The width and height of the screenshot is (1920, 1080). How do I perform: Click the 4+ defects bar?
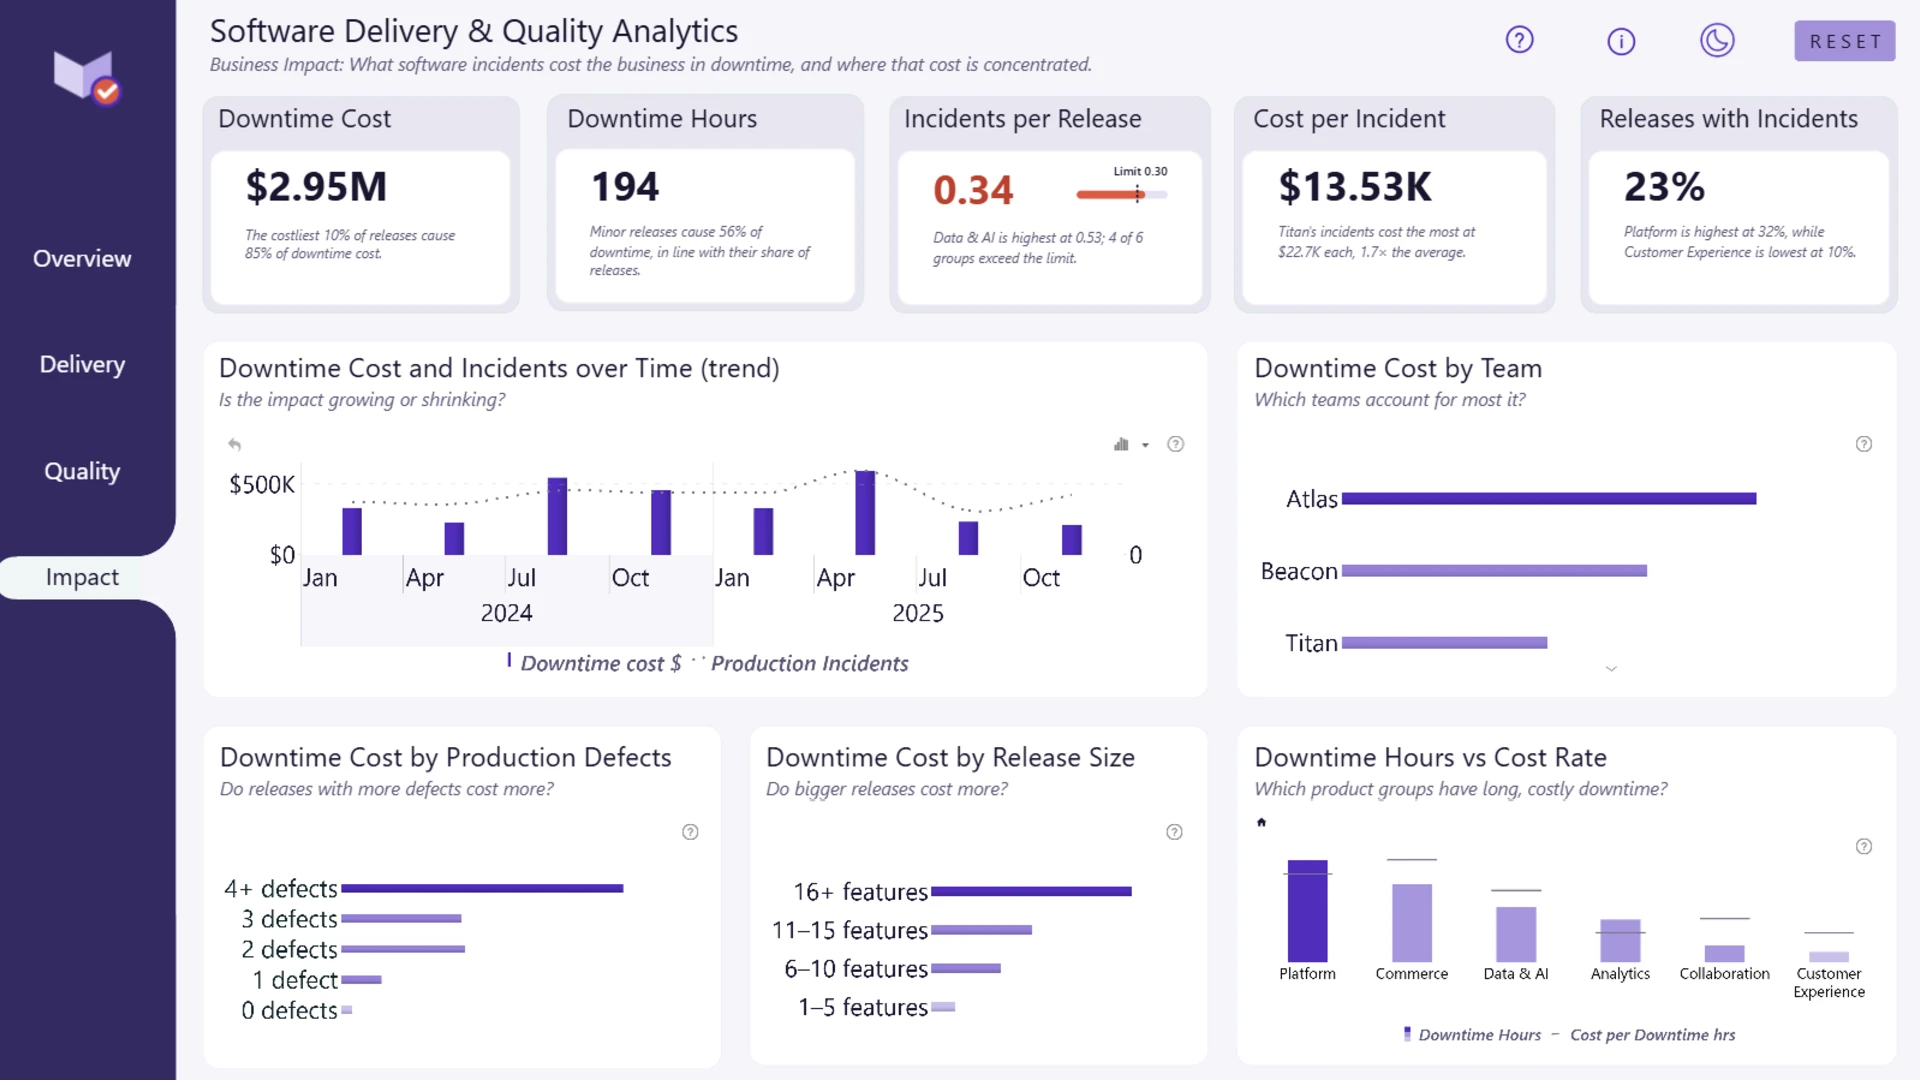tap(482, 888)
